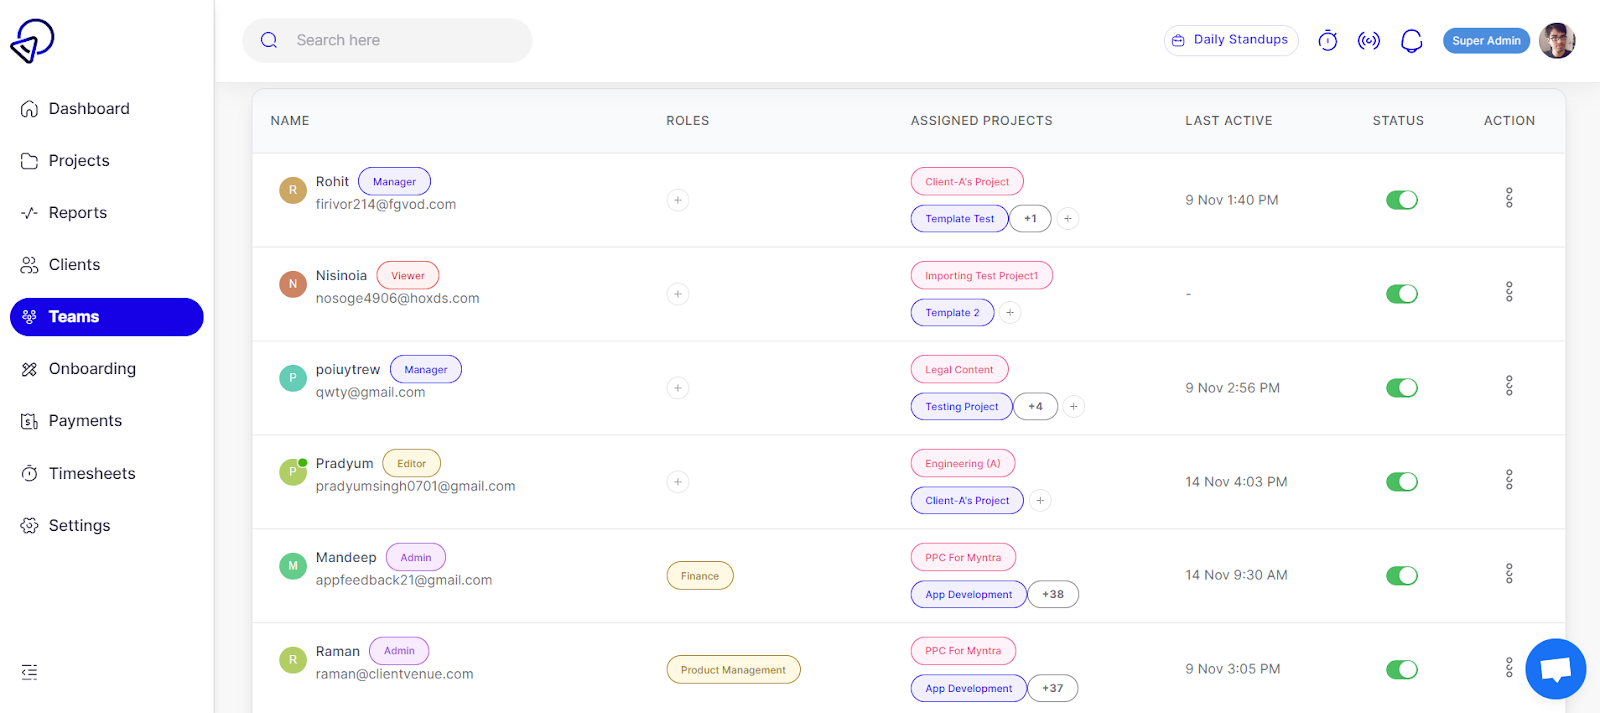Screen dimensions: 1600x713
Task: Collapse the sidebar menu icon
Action: 30,672
